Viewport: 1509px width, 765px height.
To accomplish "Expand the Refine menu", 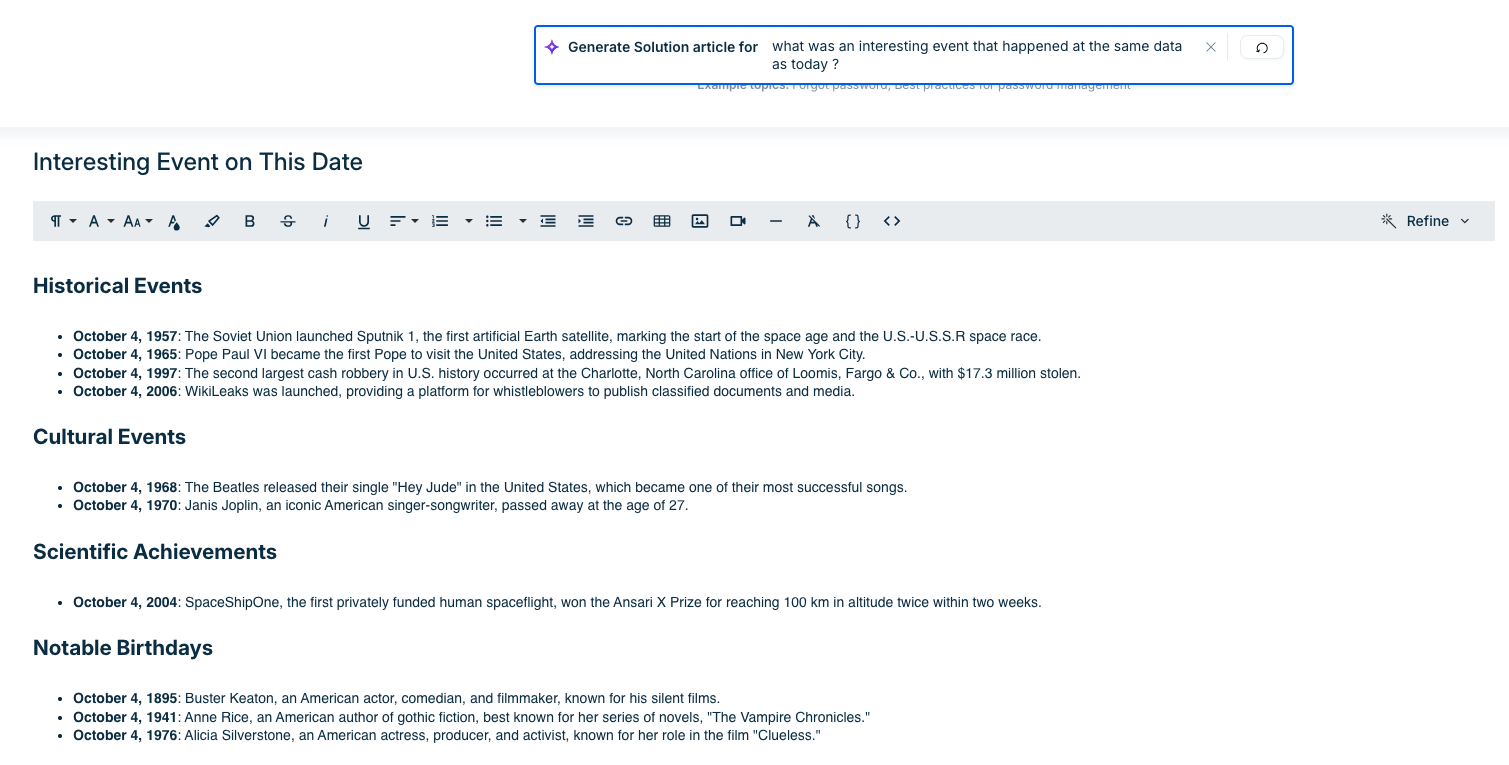I will coord(1426,221).
